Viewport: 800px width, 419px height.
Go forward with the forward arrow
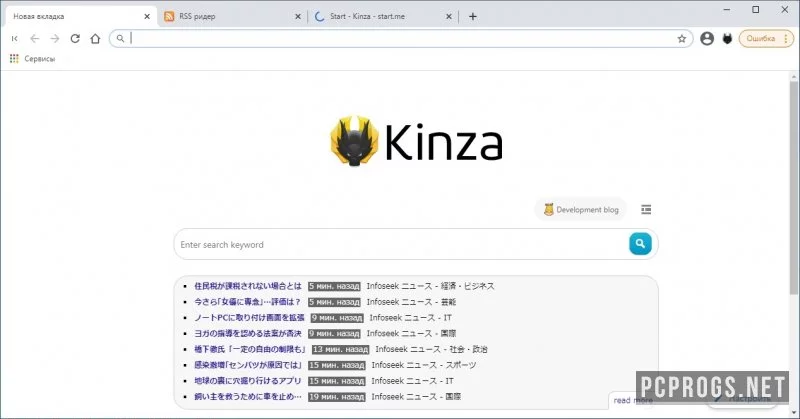pyautogui.click(x=55, y=38)
